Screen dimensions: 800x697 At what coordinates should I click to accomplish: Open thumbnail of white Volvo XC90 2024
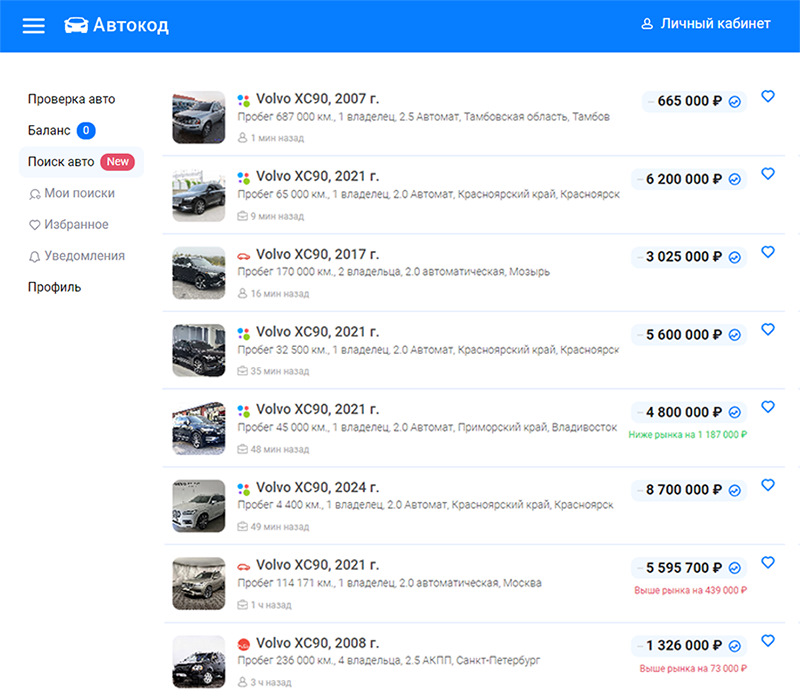[x=199, y=506]
